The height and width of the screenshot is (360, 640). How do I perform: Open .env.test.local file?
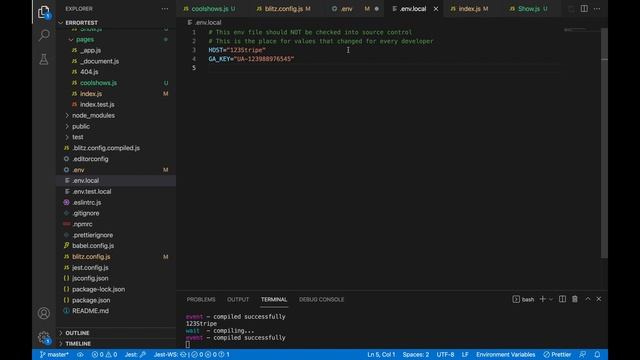[91, 191]
